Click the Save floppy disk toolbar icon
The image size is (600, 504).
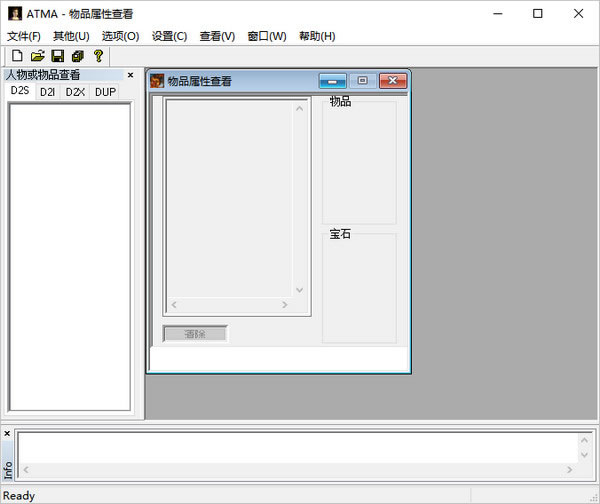pos(58,56)
